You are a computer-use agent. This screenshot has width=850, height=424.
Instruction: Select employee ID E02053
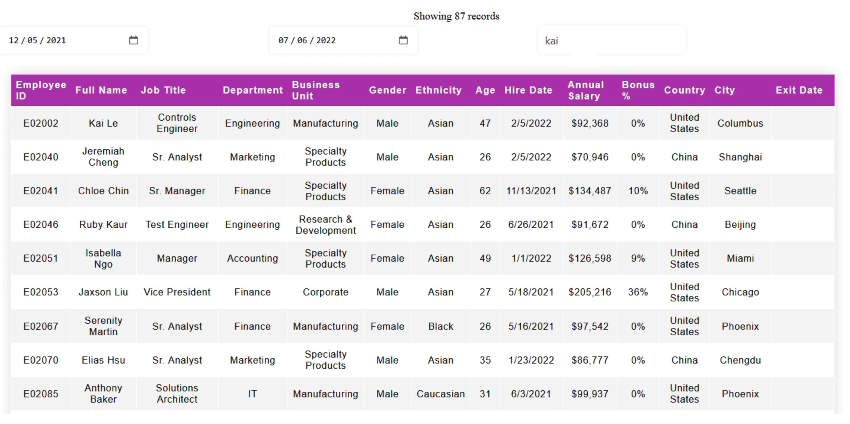pyautogui.click(x=41, y=292)
